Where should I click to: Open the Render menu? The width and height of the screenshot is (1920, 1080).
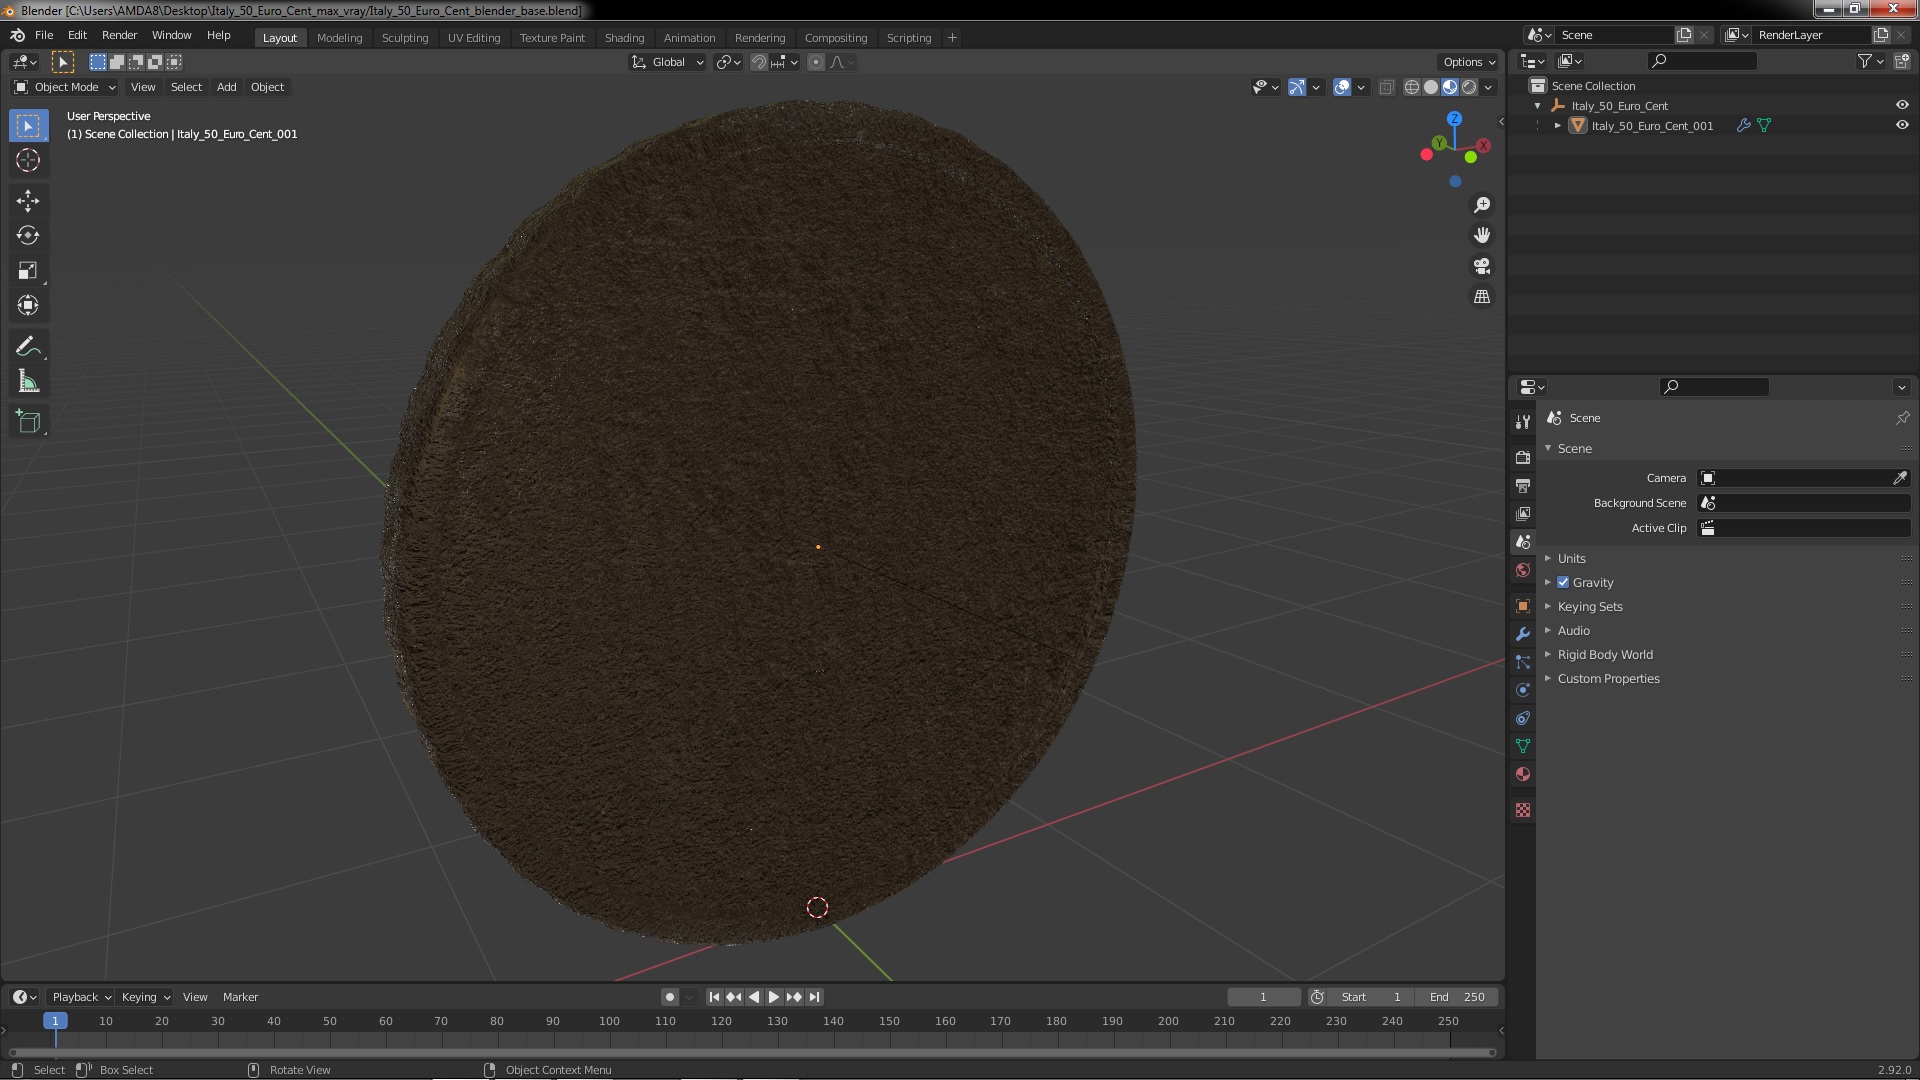pyautogui.click(x=119, y=35)
